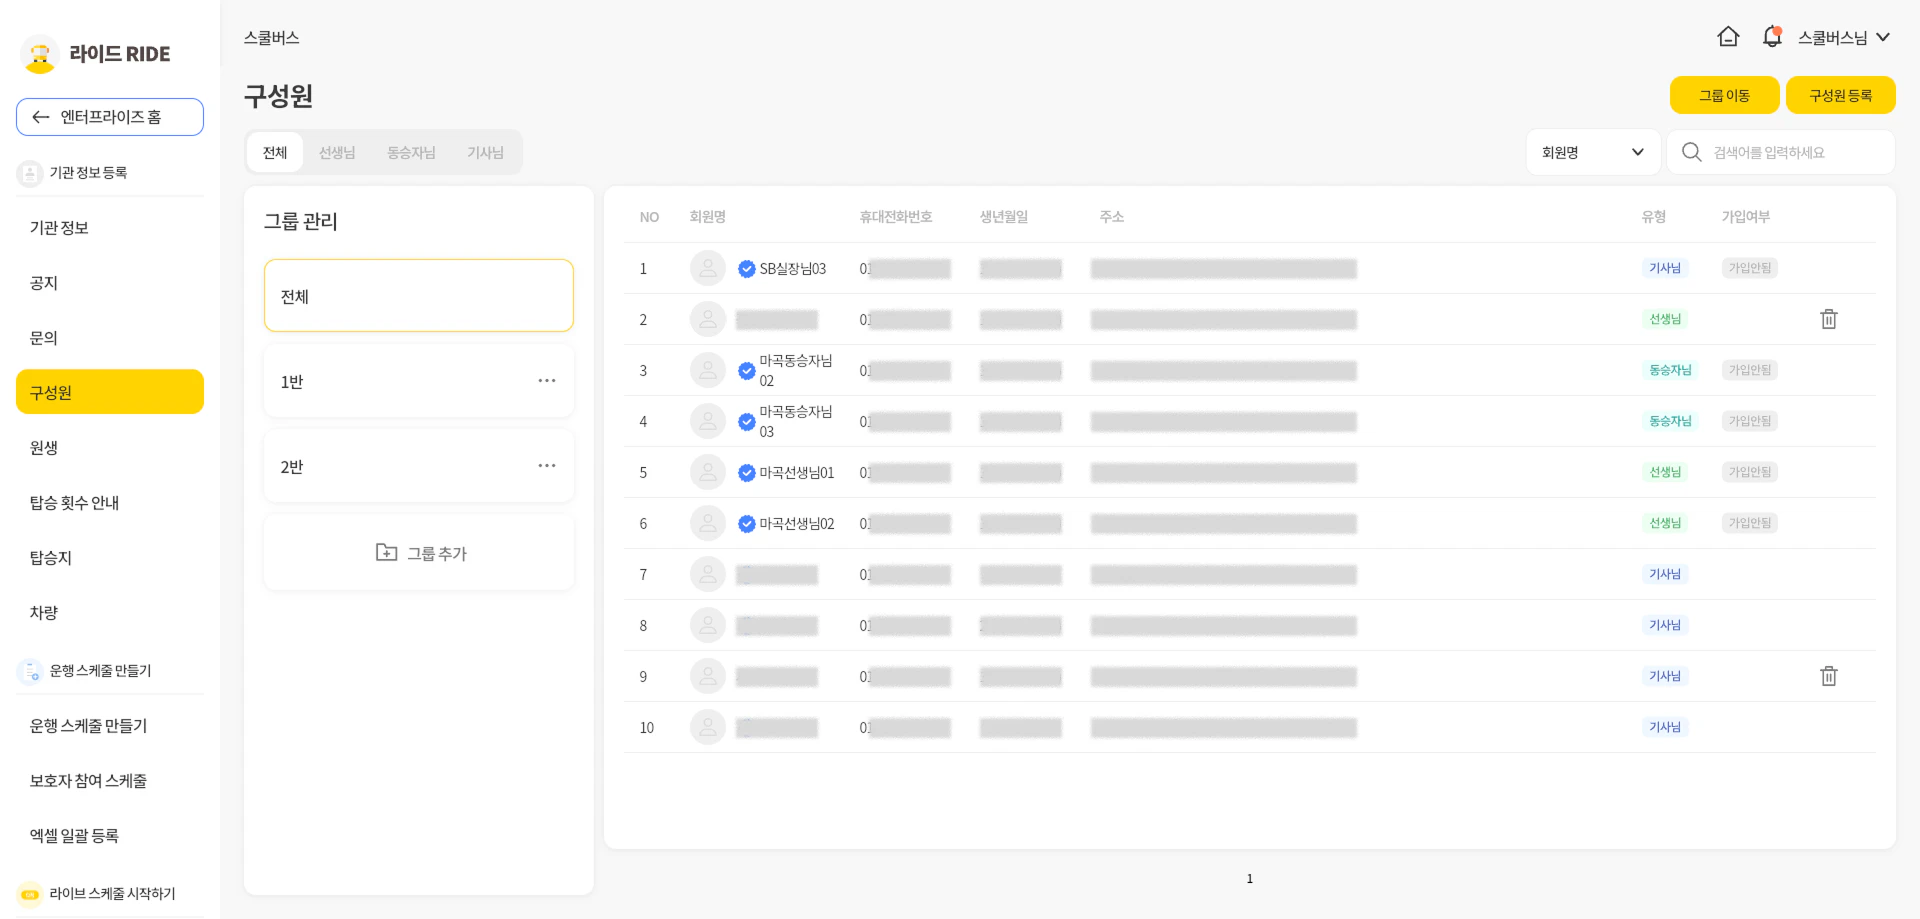
Task: Open the 스쿨버스님 user menu chevron
Action: tap(1883, 37)
